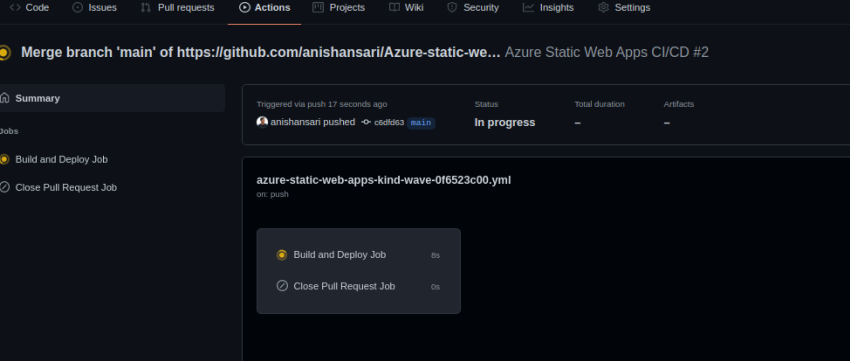Image resolution: width=850 pixels, height=361 pixels.
Task: Click the anishansari user avatar
Action: click(262, 122)
